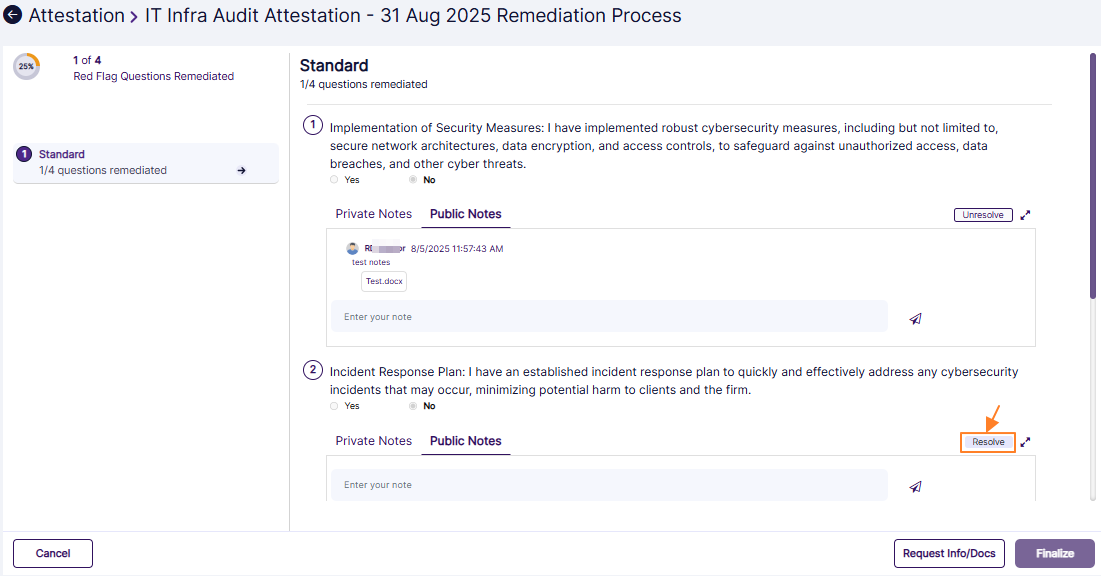The image size is (1101, 576).
Task: Expand the notes panel for question 2
Action: [x=1025, y=442]
